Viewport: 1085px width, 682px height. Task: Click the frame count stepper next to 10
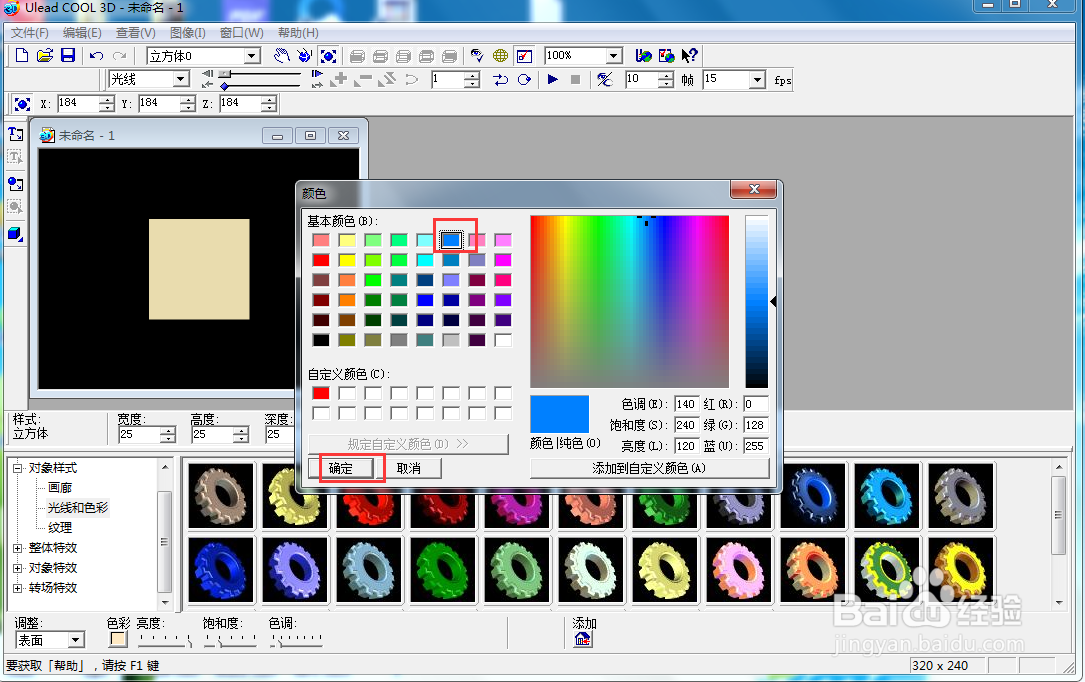666,80
